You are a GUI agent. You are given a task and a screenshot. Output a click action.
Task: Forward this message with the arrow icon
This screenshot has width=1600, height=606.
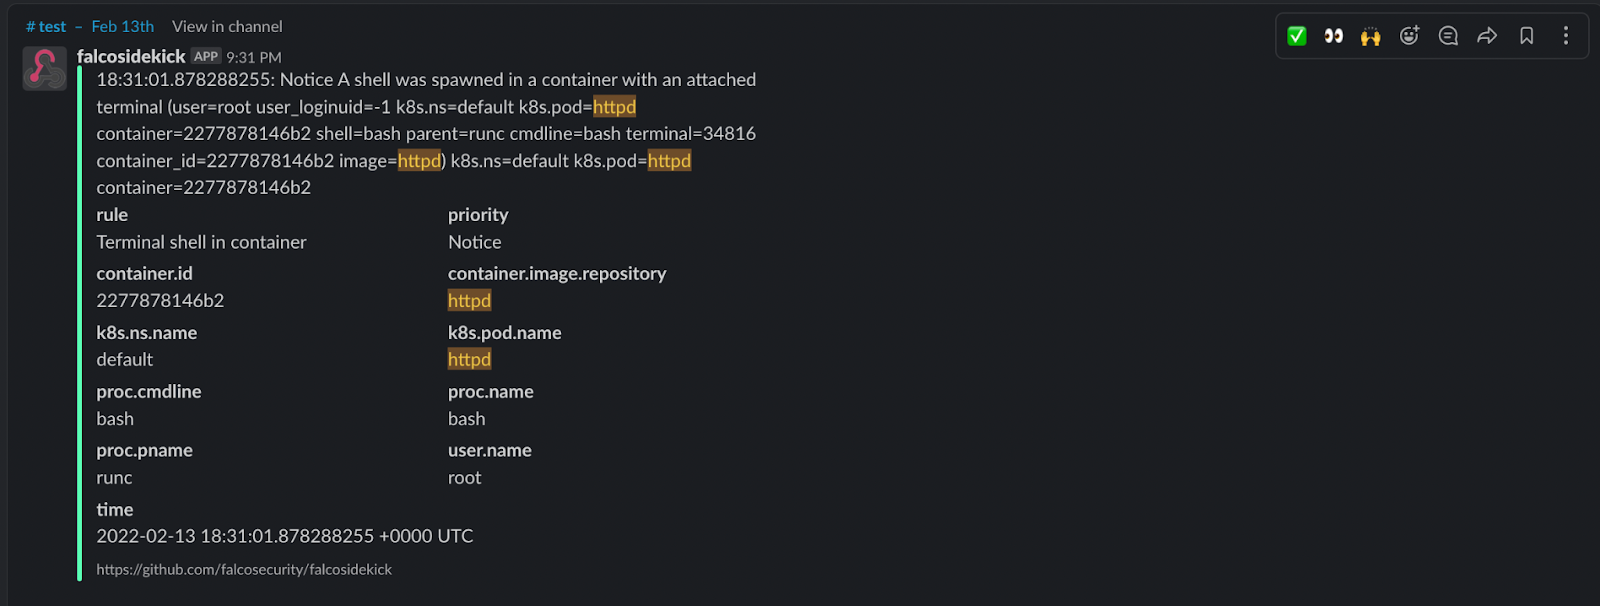click(x=1487, y=36)
